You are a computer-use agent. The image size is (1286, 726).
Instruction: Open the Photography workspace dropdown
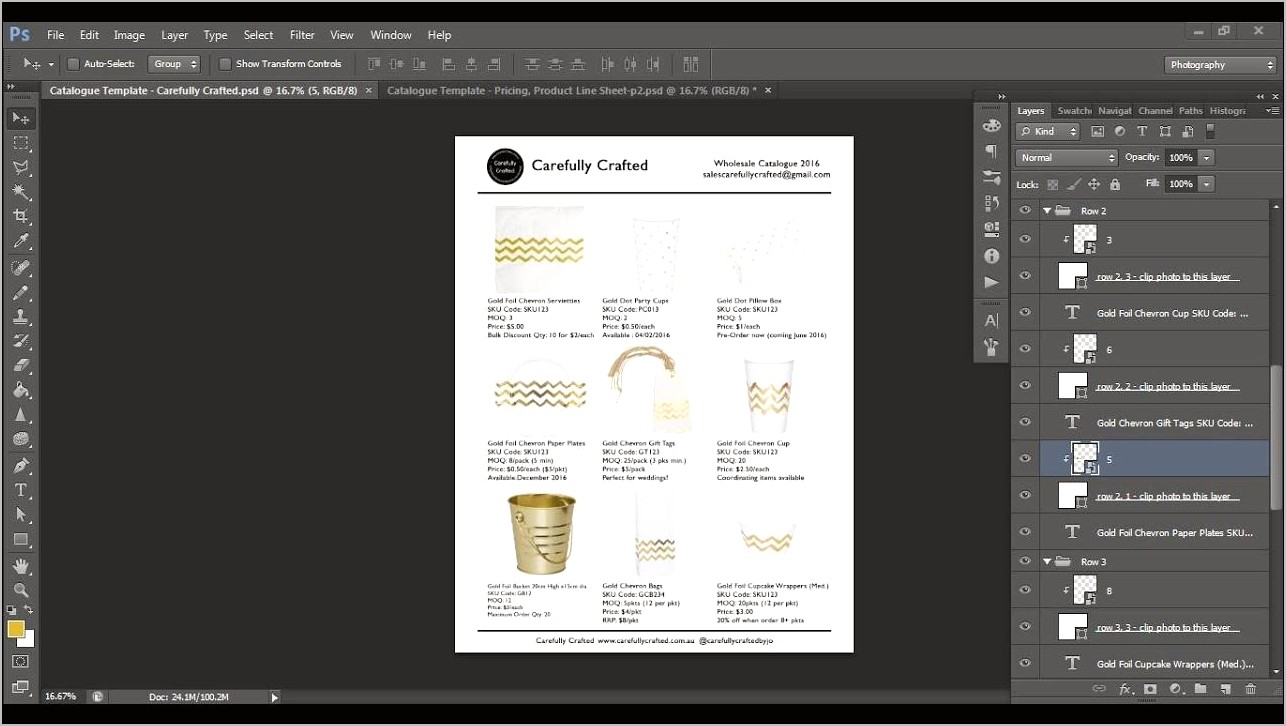1221,65
